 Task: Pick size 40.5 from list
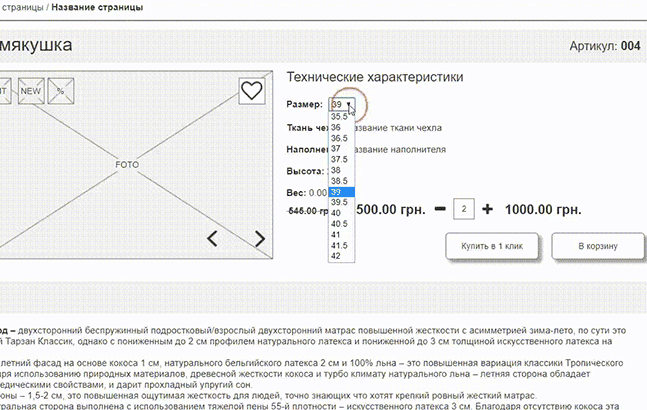[341, 224]
